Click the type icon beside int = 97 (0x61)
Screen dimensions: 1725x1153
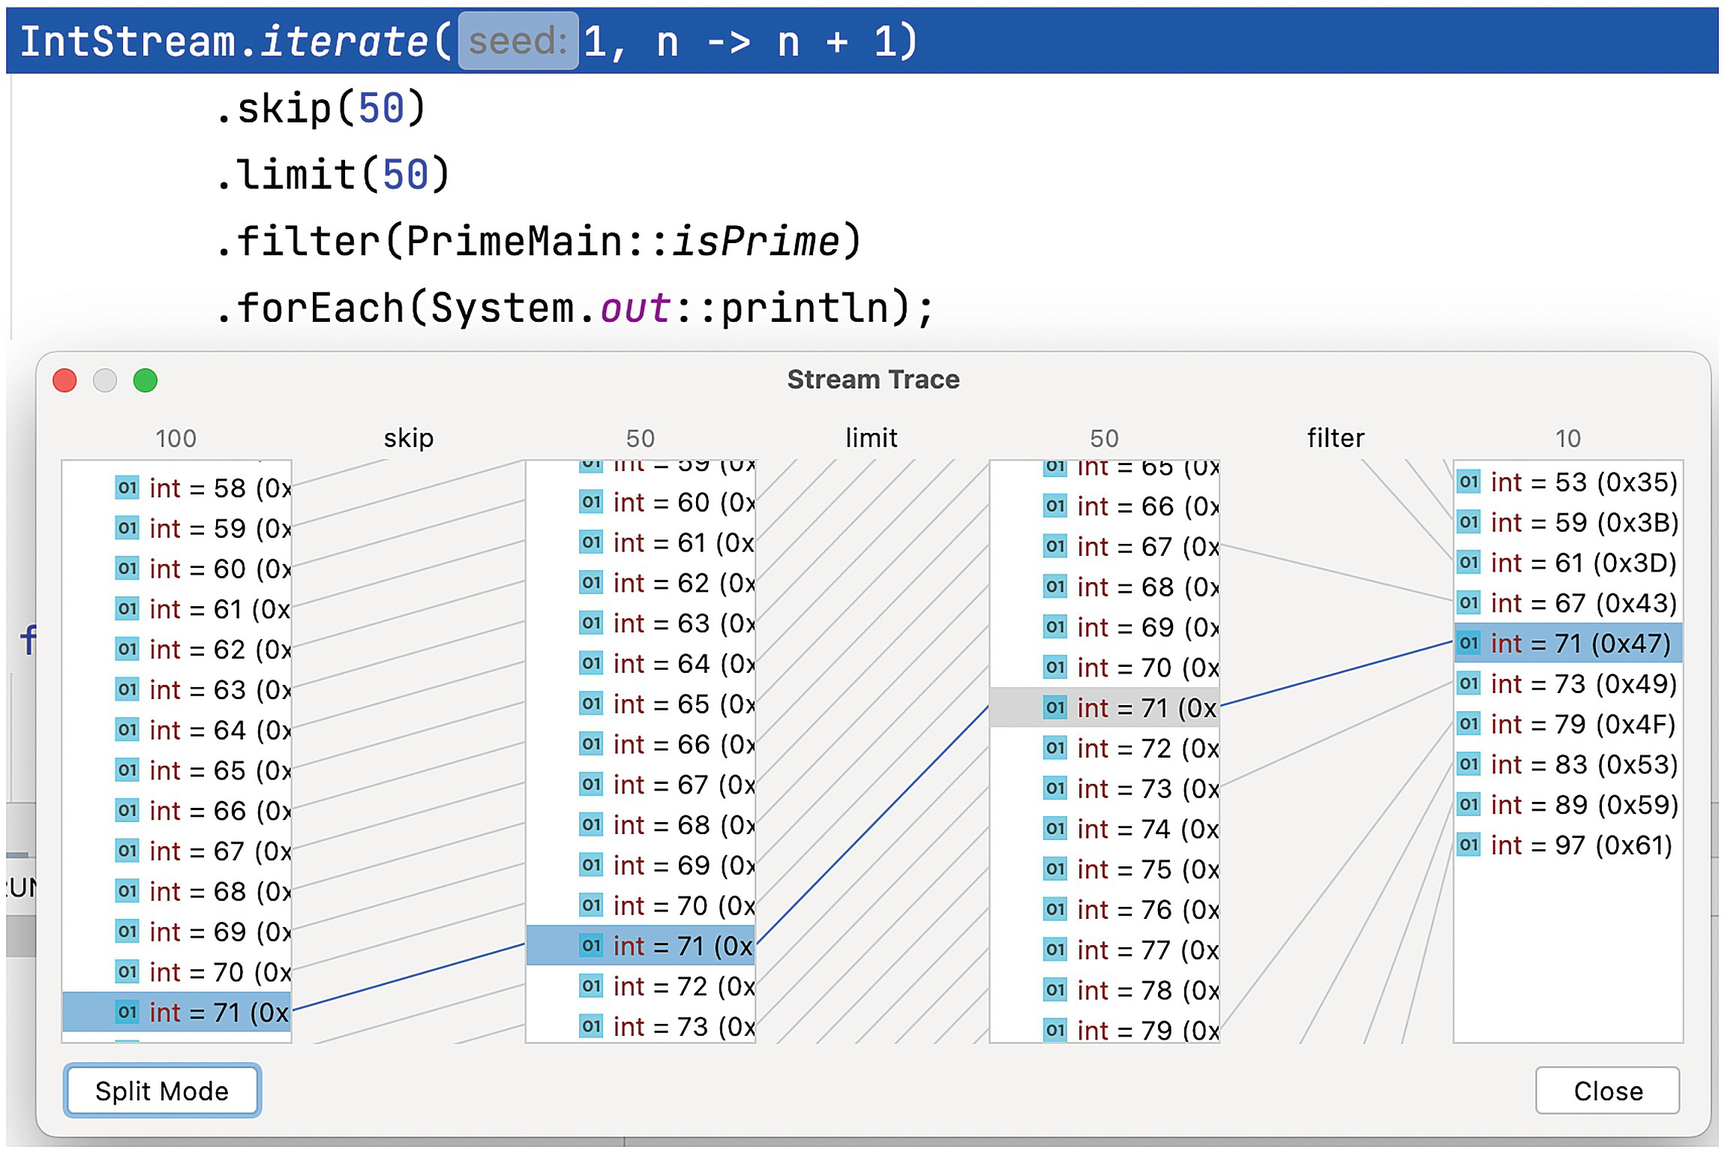click(1468, 845)
